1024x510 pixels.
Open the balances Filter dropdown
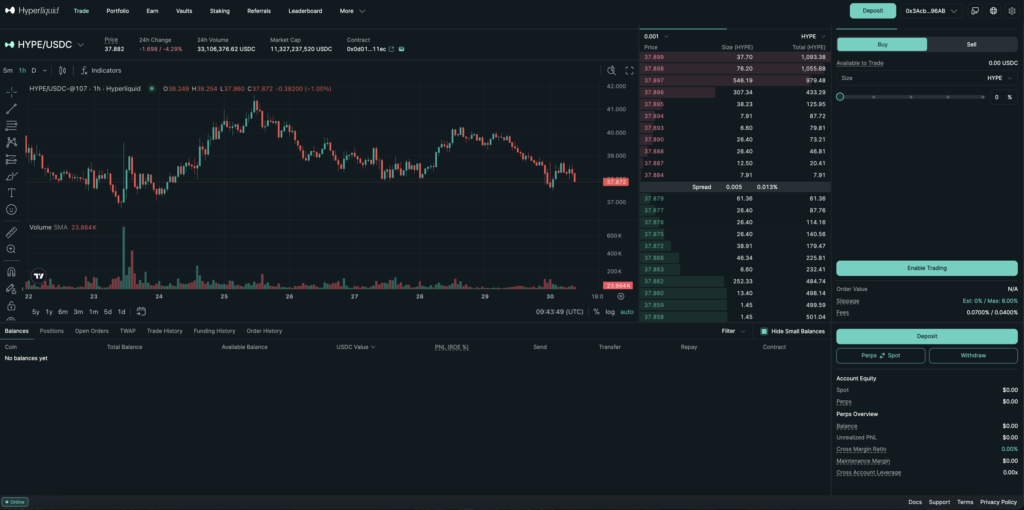point(733,331)
